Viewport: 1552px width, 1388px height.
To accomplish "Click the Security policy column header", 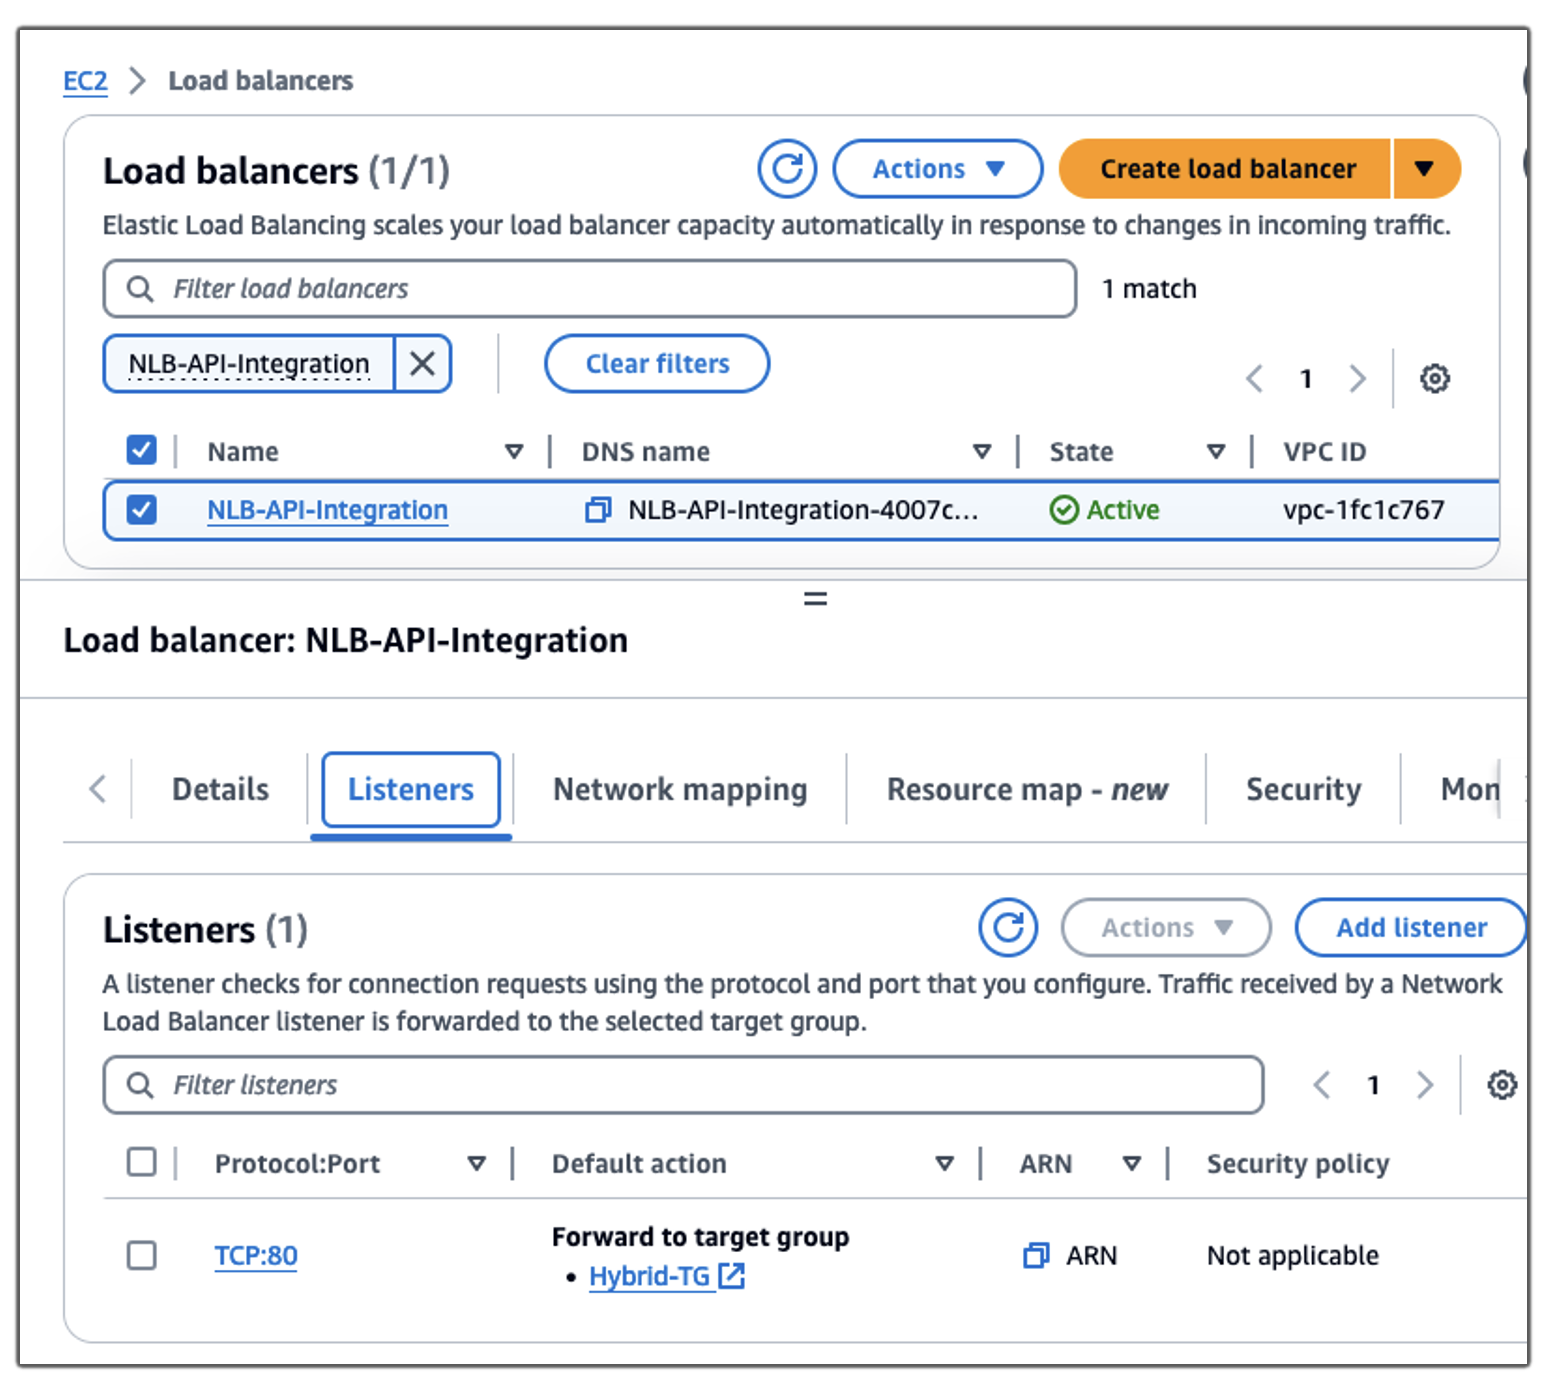I will [1298, 1164].
